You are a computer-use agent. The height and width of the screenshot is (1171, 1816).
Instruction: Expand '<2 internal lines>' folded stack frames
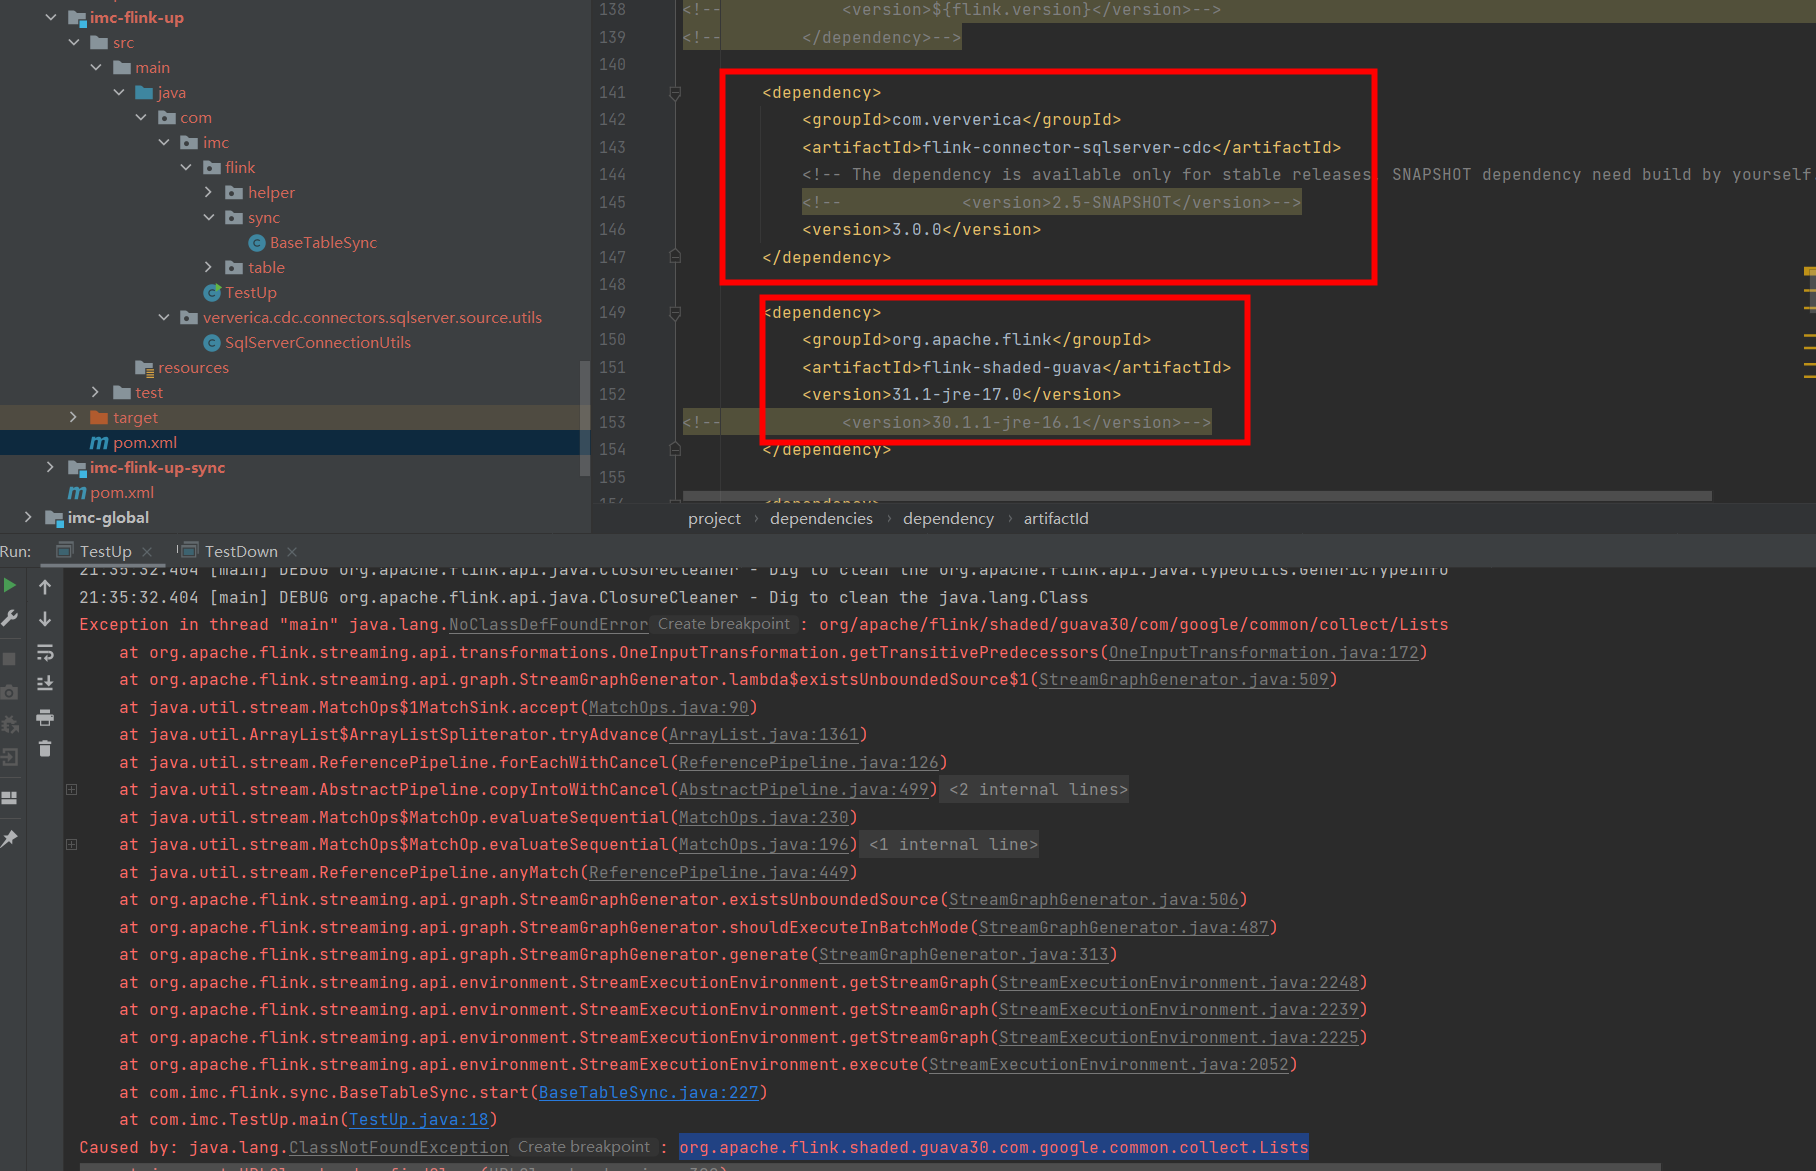[1038, 789]
